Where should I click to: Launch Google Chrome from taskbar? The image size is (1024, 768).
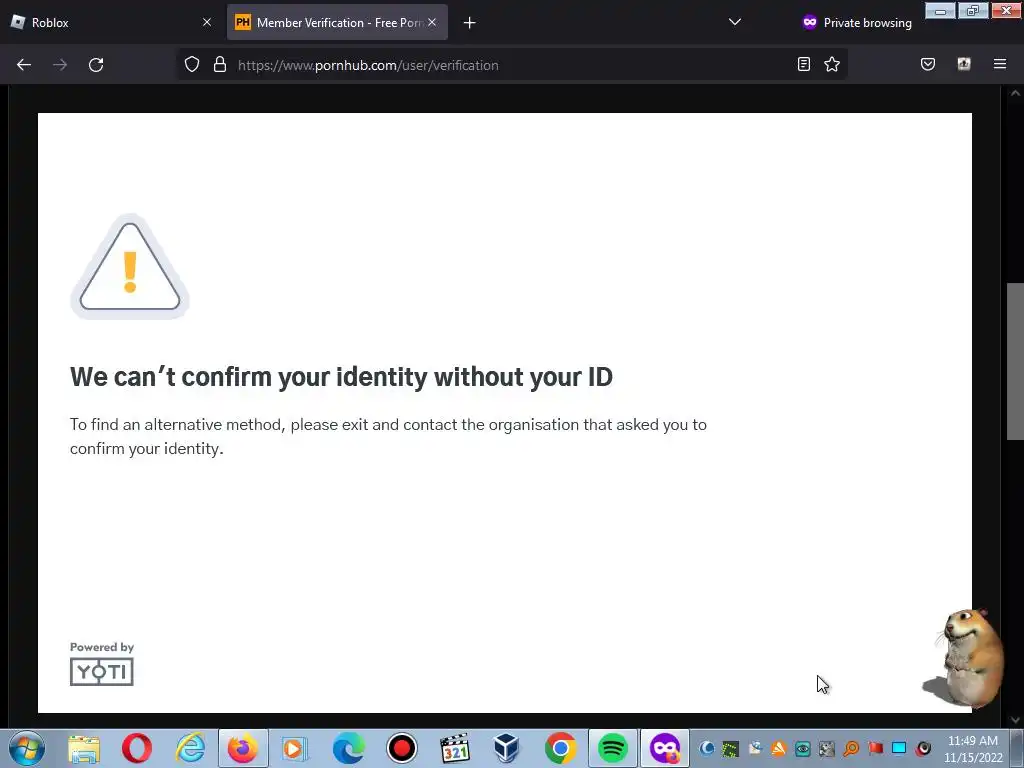(x=560, y=748)
